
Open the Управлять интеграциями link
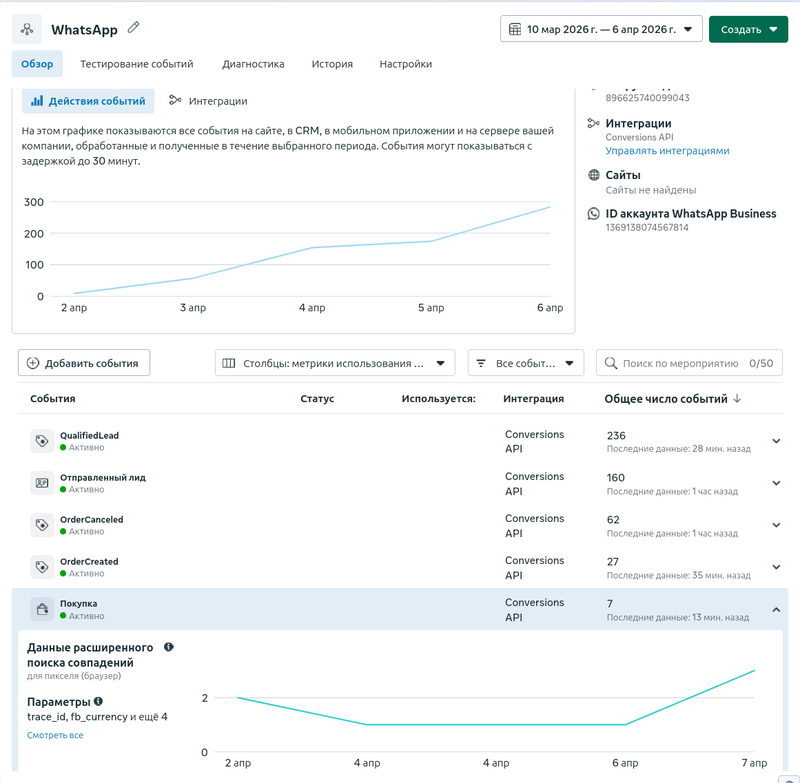(667, 151)
